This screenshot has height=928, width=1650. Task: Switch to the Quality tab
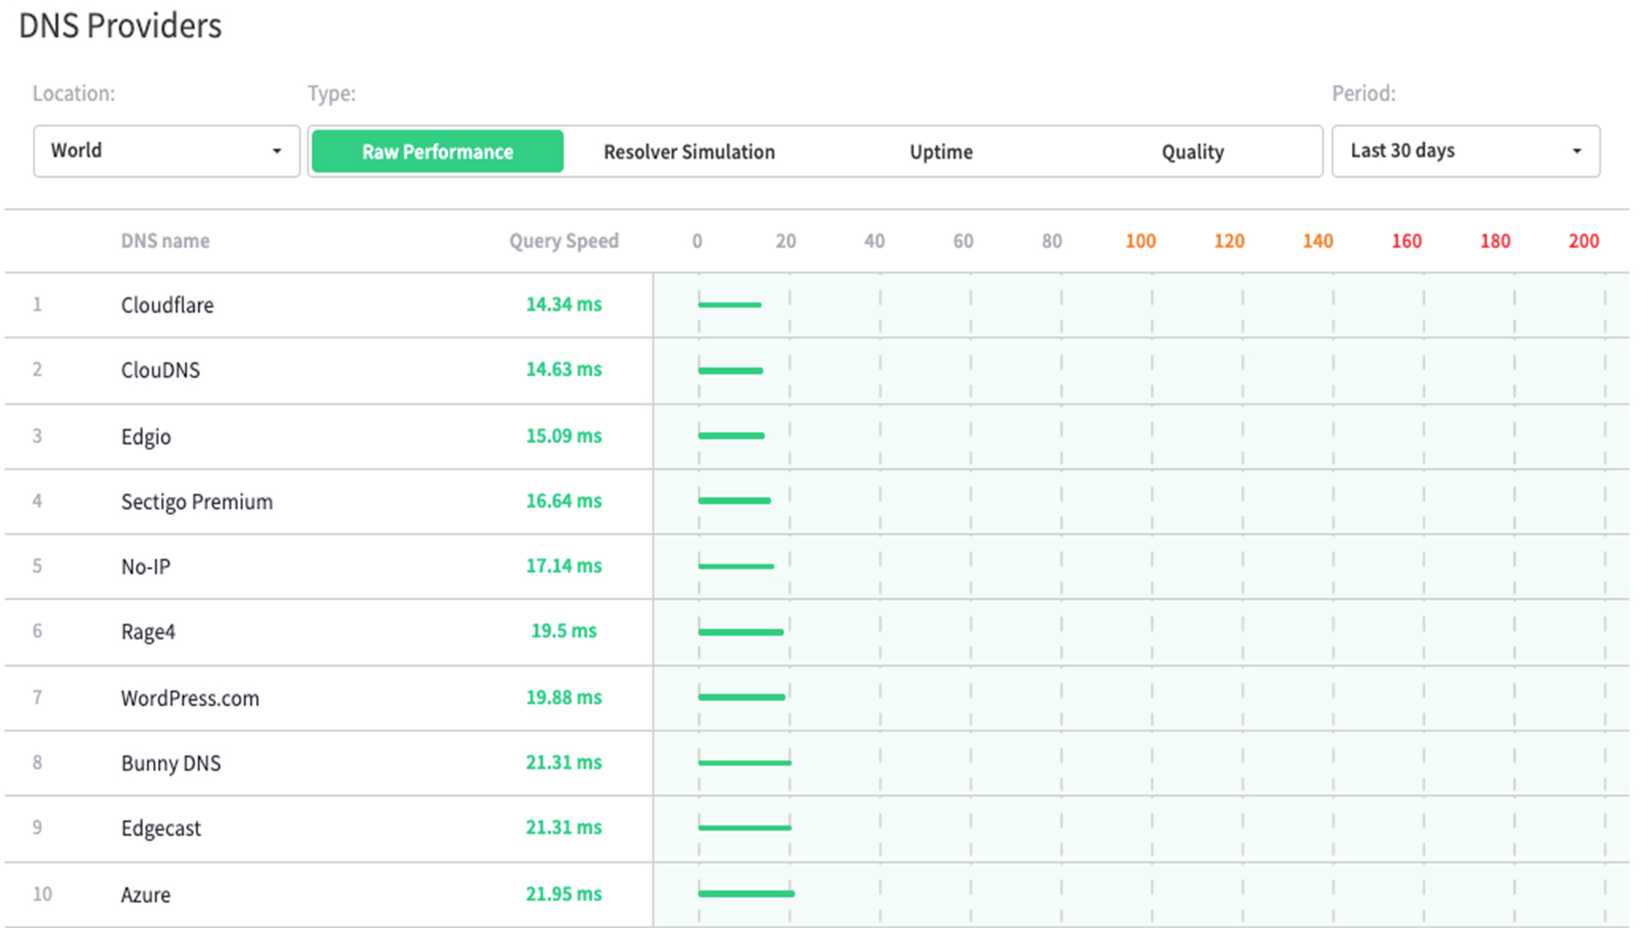point(1192,151)
